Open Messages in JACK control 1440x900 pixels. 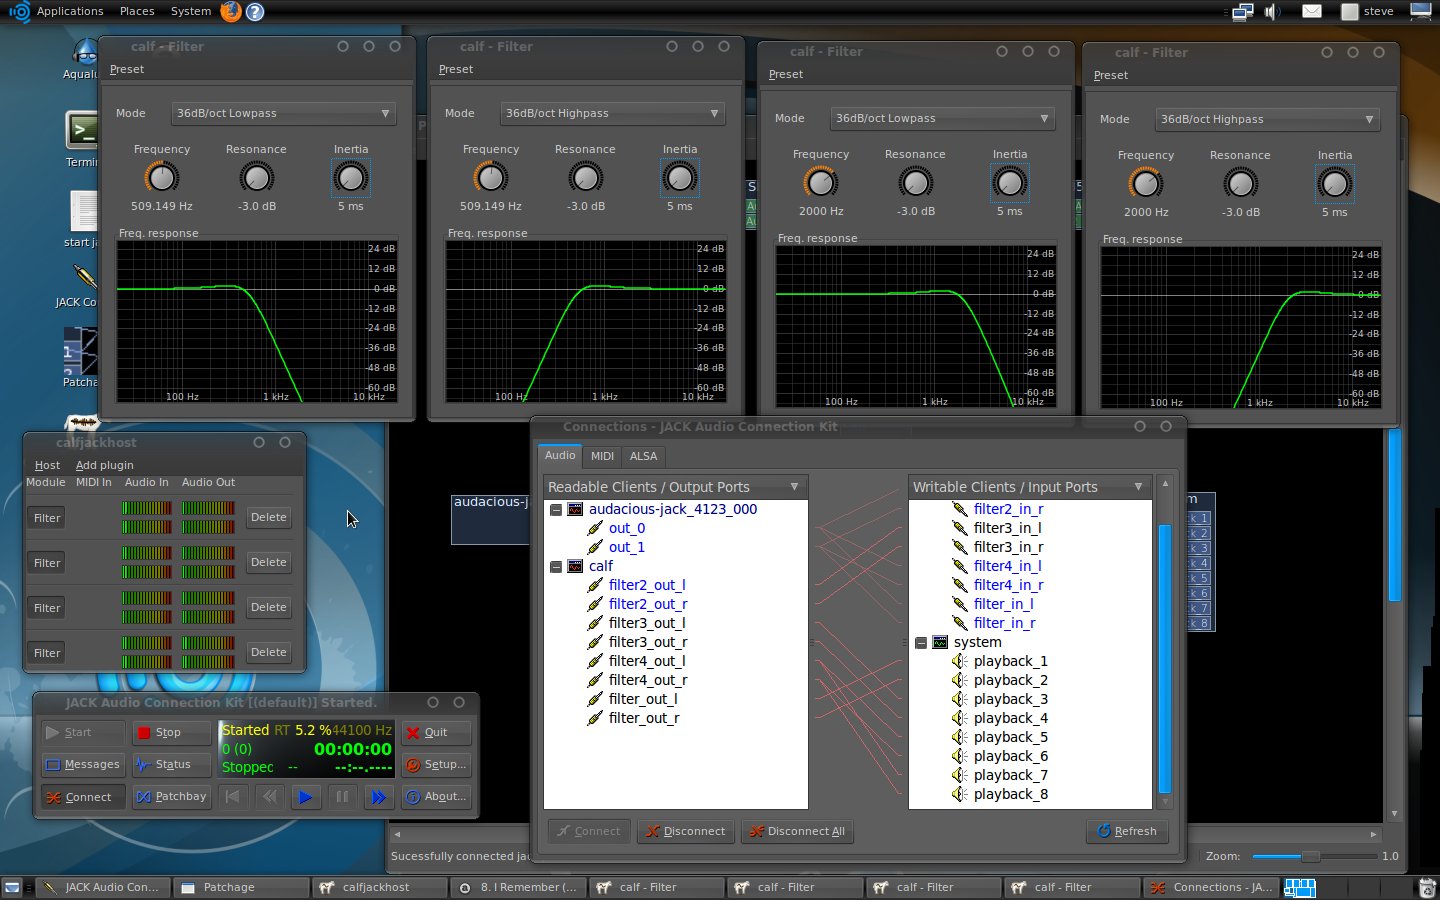[82, 764]
